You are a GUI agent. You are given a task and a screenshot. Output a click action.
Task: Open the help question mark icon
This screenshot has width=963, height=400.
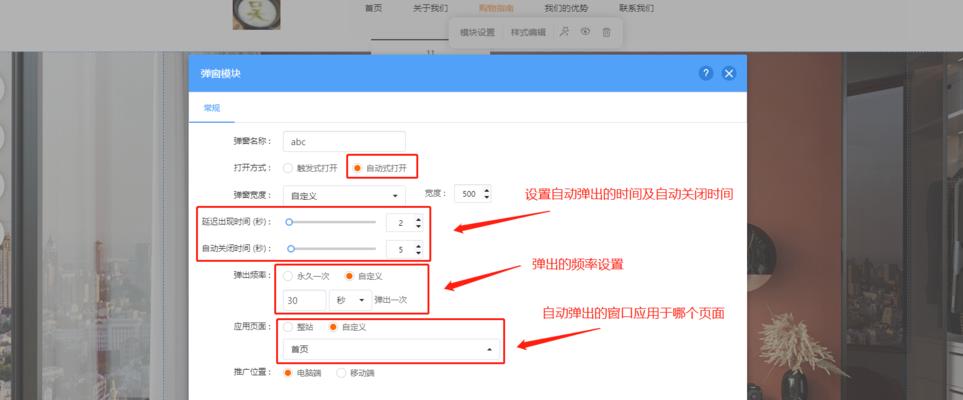pyautogui.click(x=706, y=73)
